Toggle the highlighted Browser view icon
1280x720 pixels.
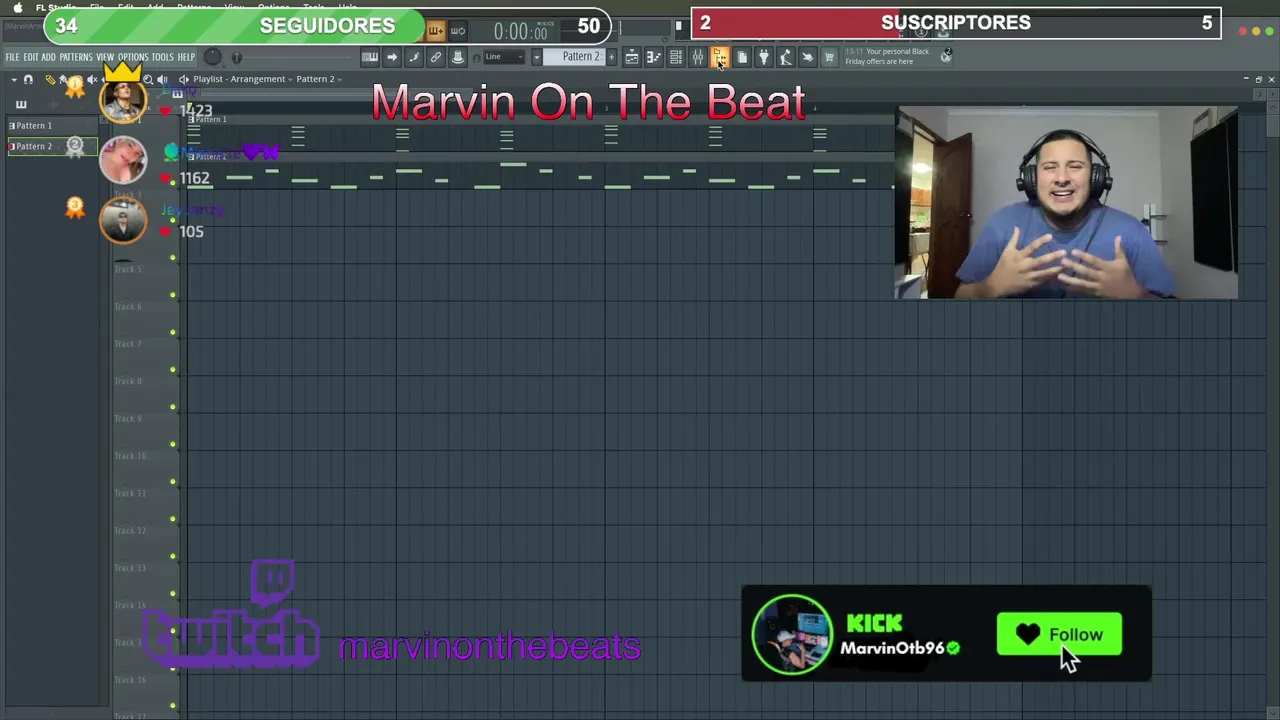(x=720, y=57)
